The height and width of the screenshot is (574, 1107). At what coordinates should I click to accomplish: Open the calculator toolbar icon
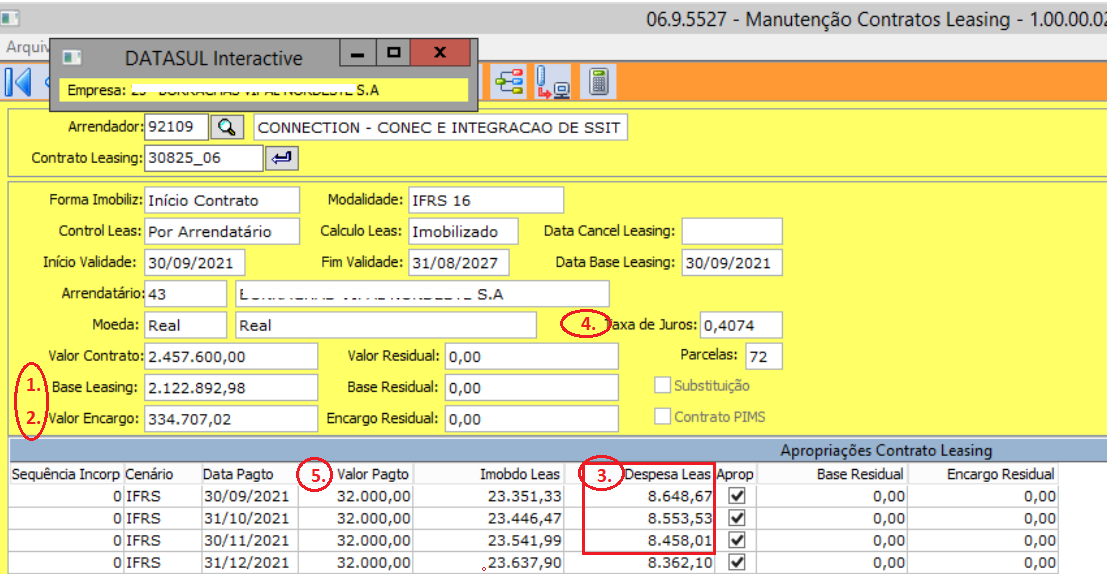coord(599,82)
